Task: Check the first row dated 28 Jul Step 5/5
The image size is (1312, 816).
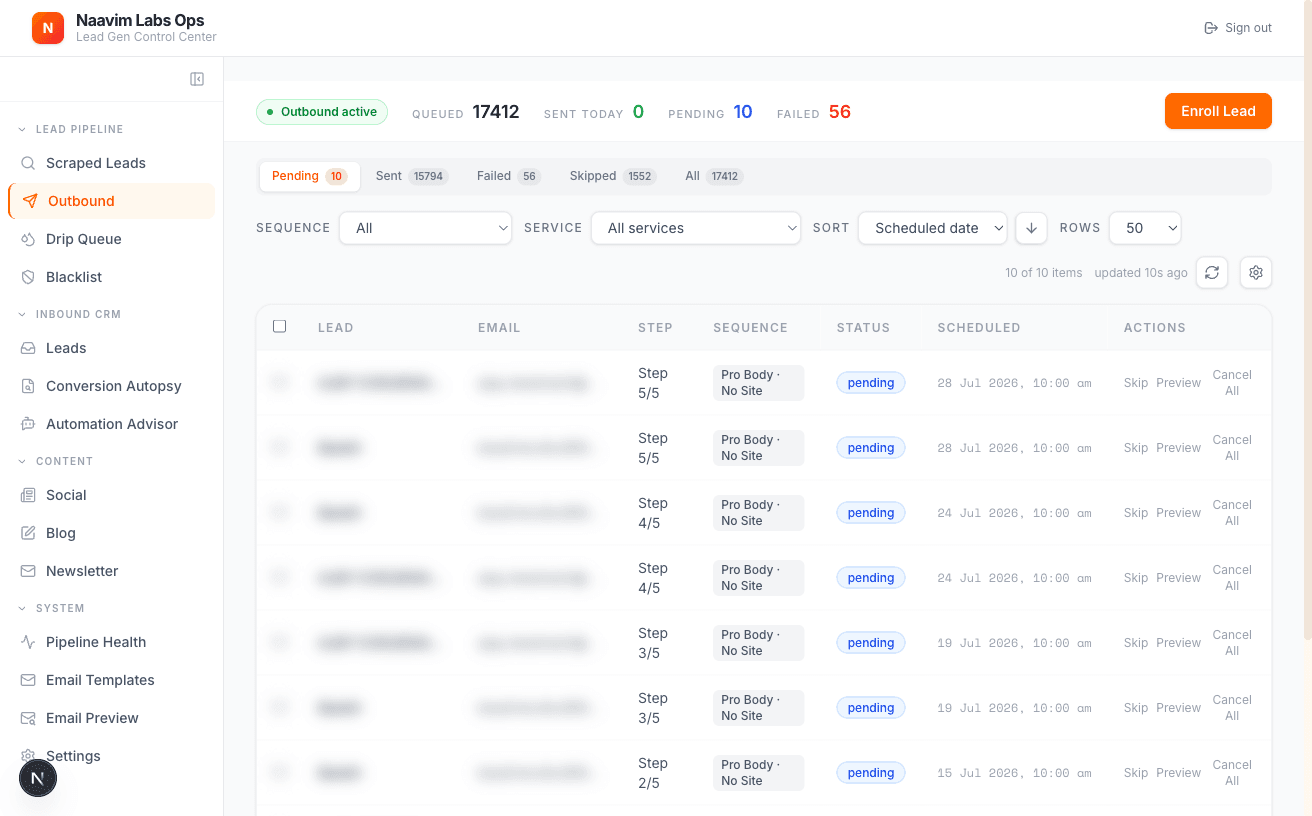Action: (x=280, y=382)
